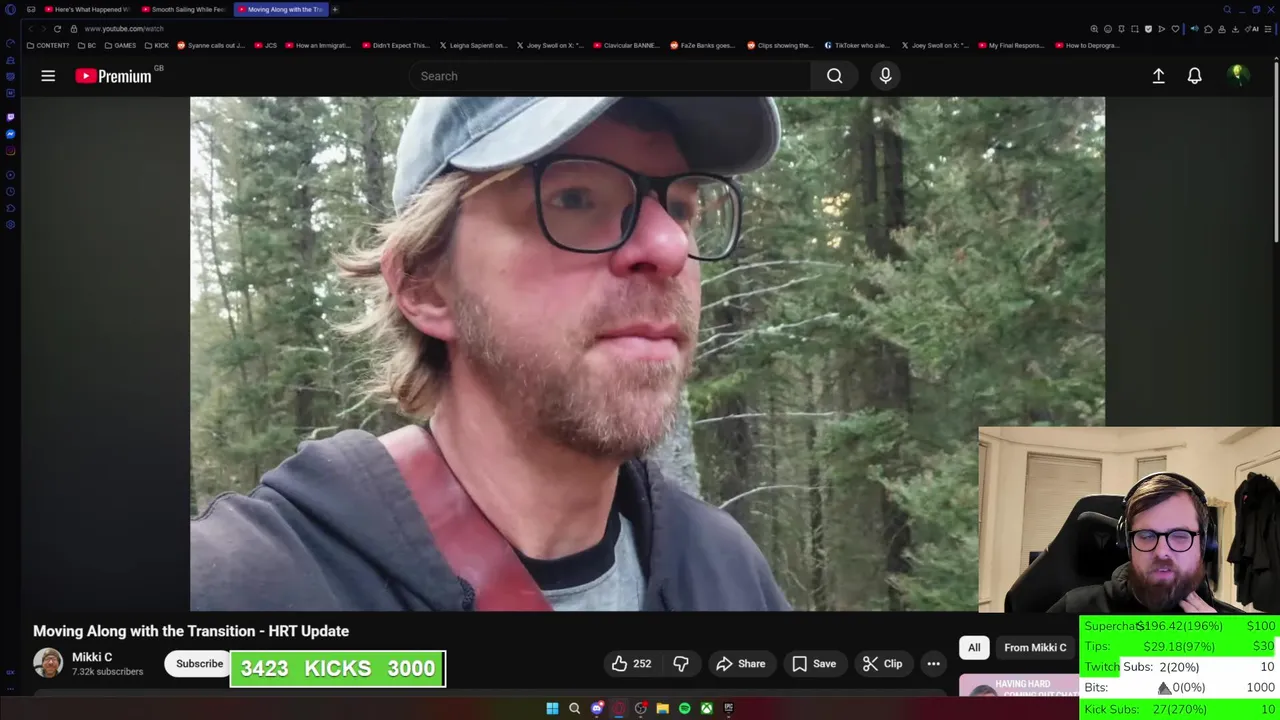The height and width of the screenshot is (720, 1280).
Task: Toggle the toolbar shield ad-blocker icon
Action: click(x=1148, y=29)
